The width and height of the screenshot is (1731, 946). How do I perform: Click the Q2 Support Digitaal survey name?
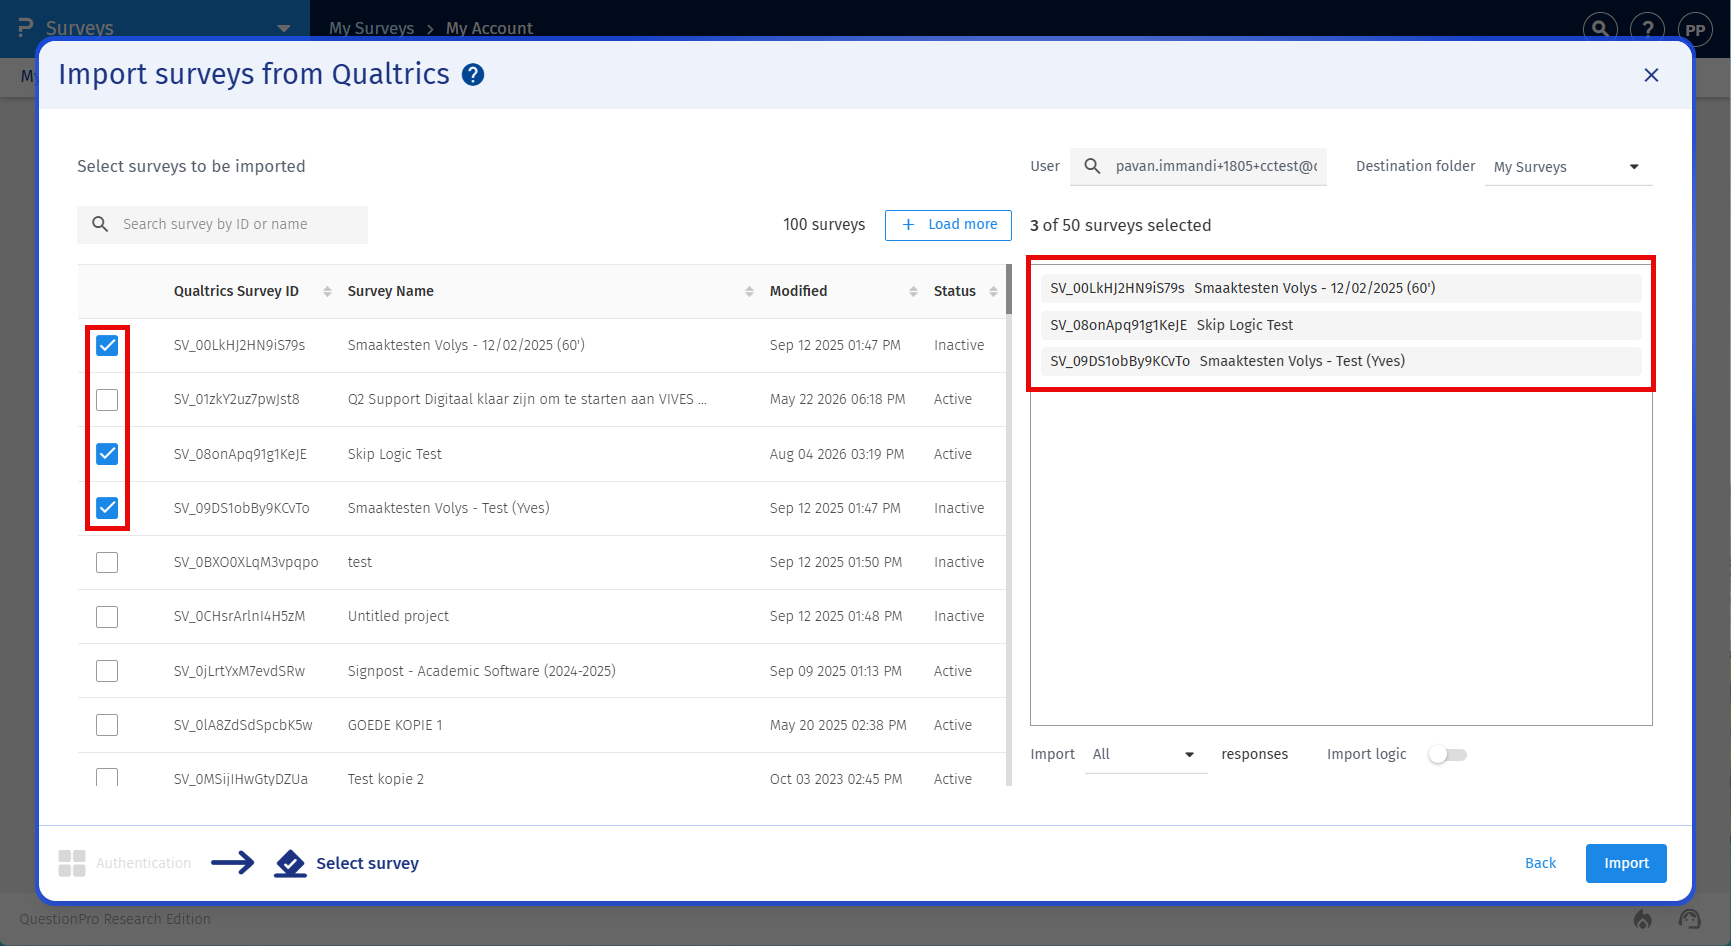(527, 400)
